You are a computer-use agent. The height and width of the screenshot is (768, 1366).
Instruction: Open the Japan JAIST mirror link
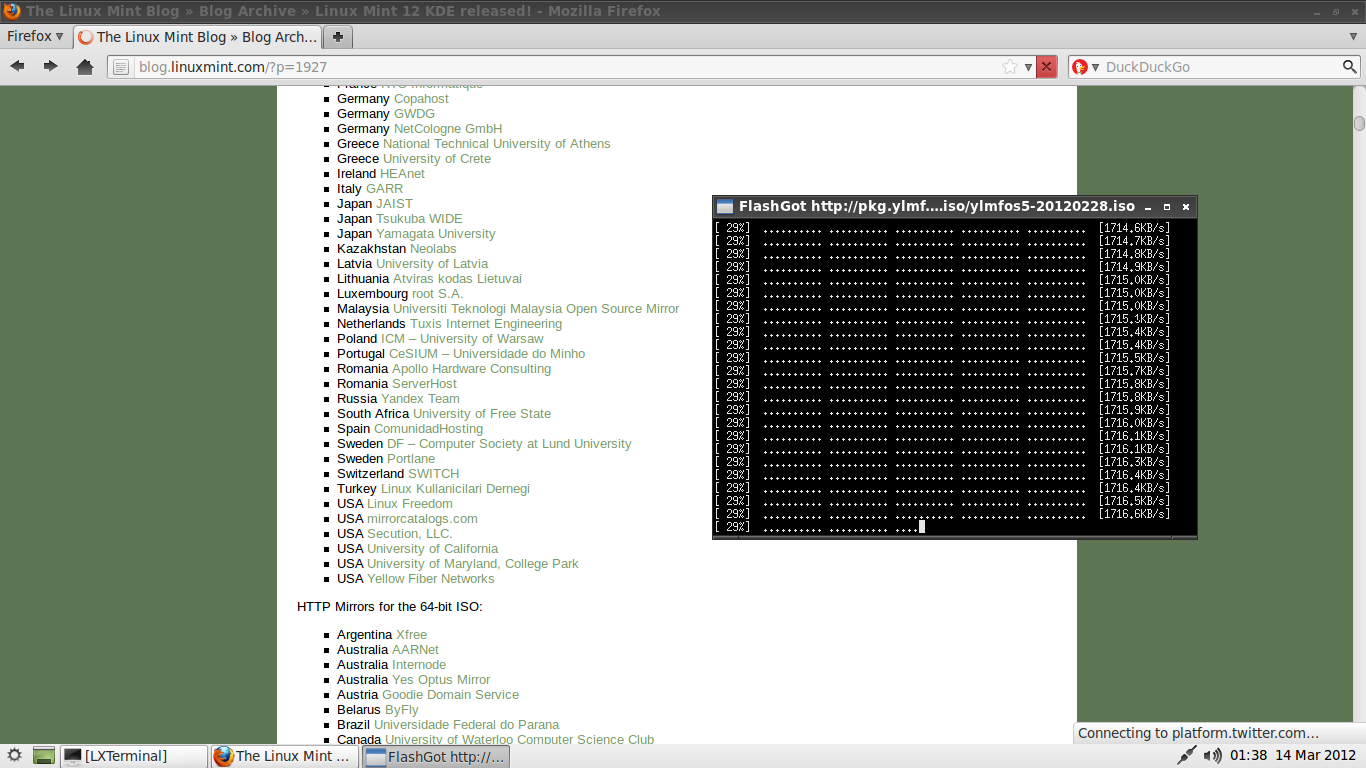pyautogui.click(x=394, y=203)
